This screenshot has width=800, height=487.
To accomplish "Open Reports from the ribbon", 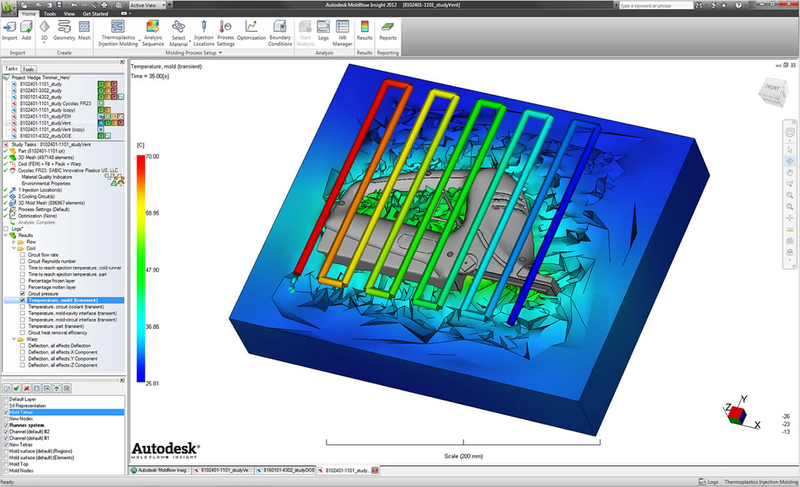I will 388,31.
